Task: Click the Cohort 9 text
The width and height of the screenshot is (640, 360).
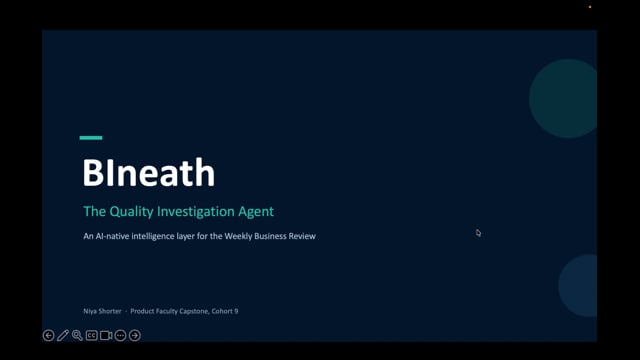Action: 225,311
